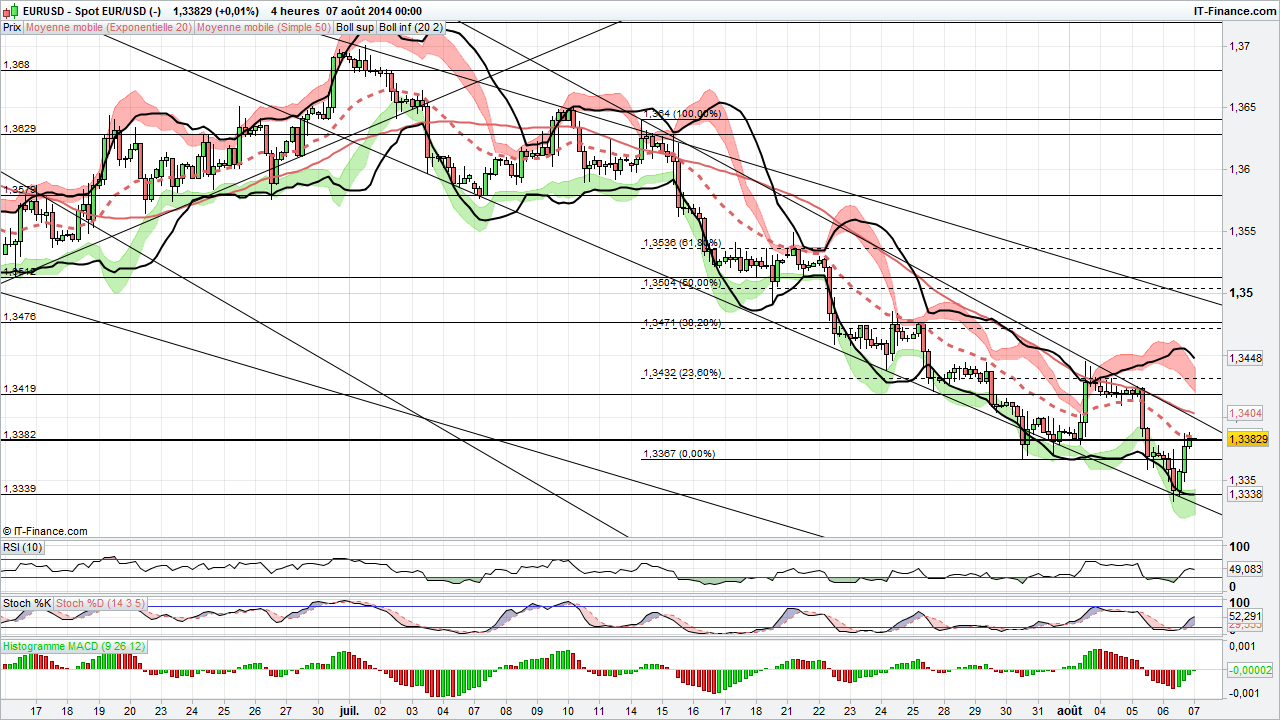
Task: Open the Prix indicator settings
Action: coord(11,27)
